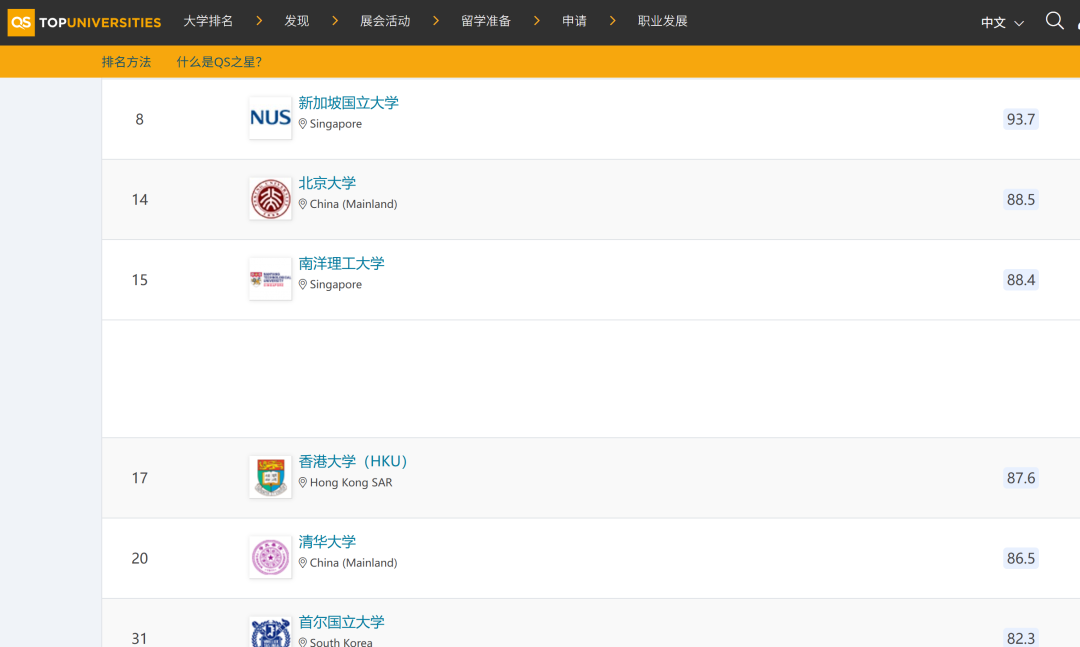Open the 留学准备 menu
The height and width of the screenshot is (647, 1080).
486,21
